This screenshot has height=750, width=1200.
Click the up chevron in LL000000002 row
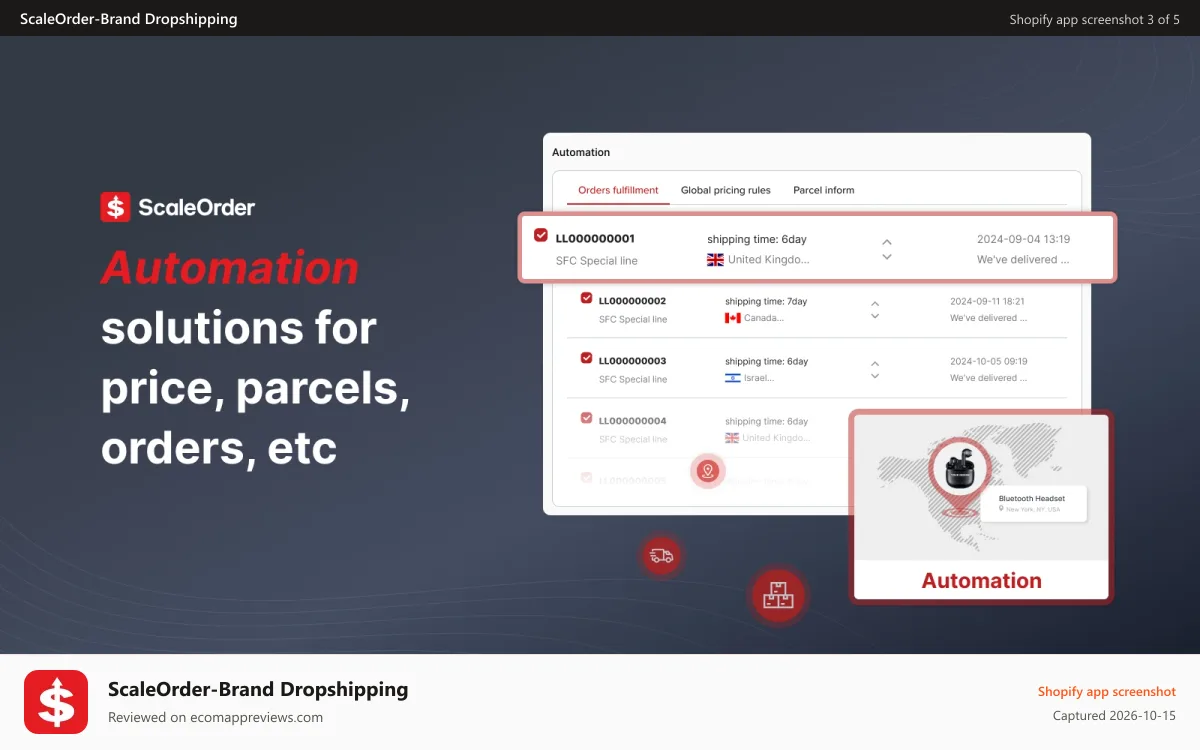click(875, 303)
